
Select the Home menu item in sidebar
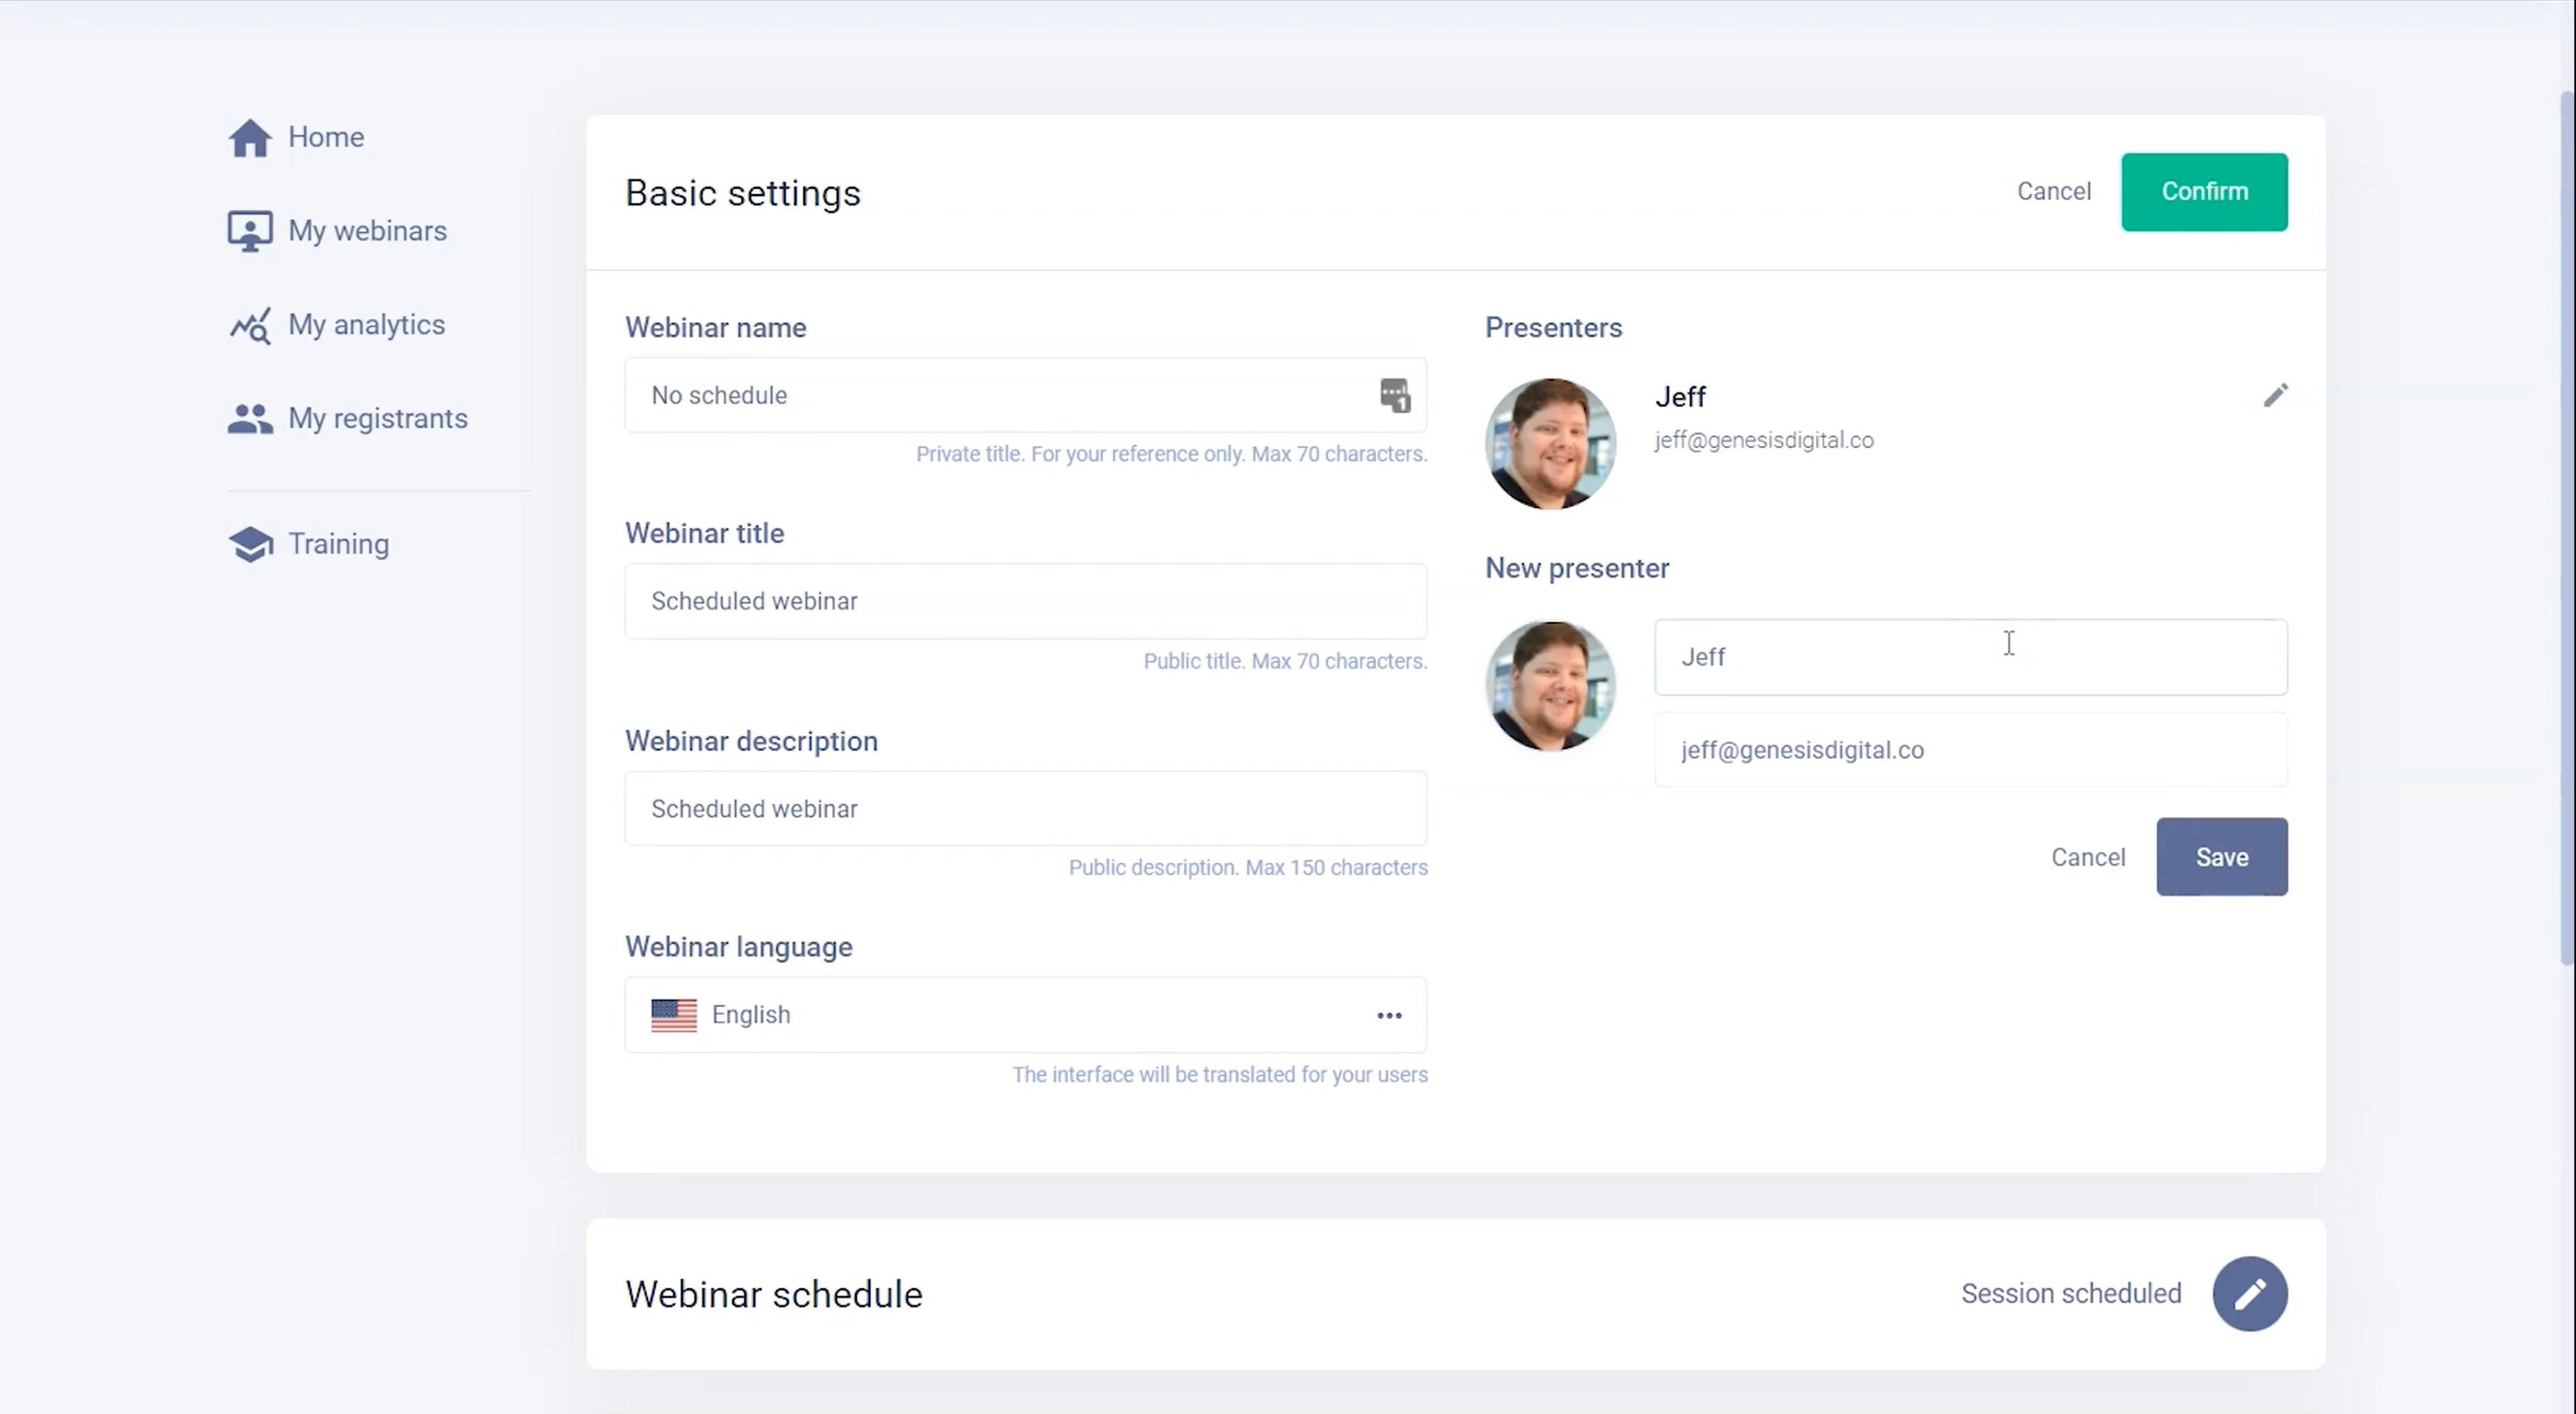coord(325,135)
